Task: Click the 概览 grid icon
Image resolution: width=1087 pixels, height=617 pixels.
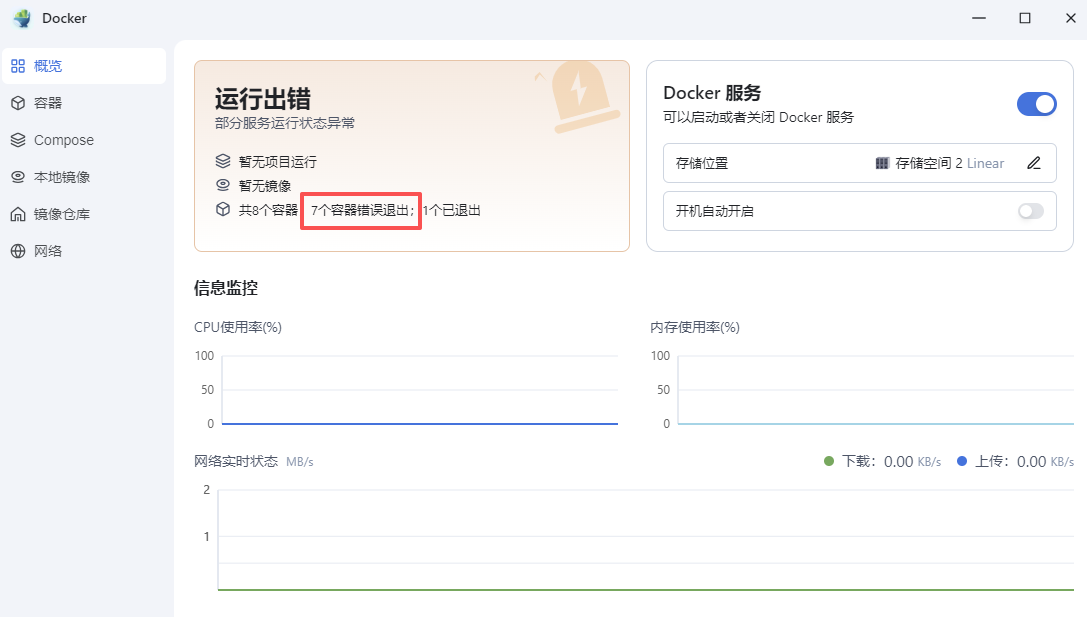Action: point(18,66)
